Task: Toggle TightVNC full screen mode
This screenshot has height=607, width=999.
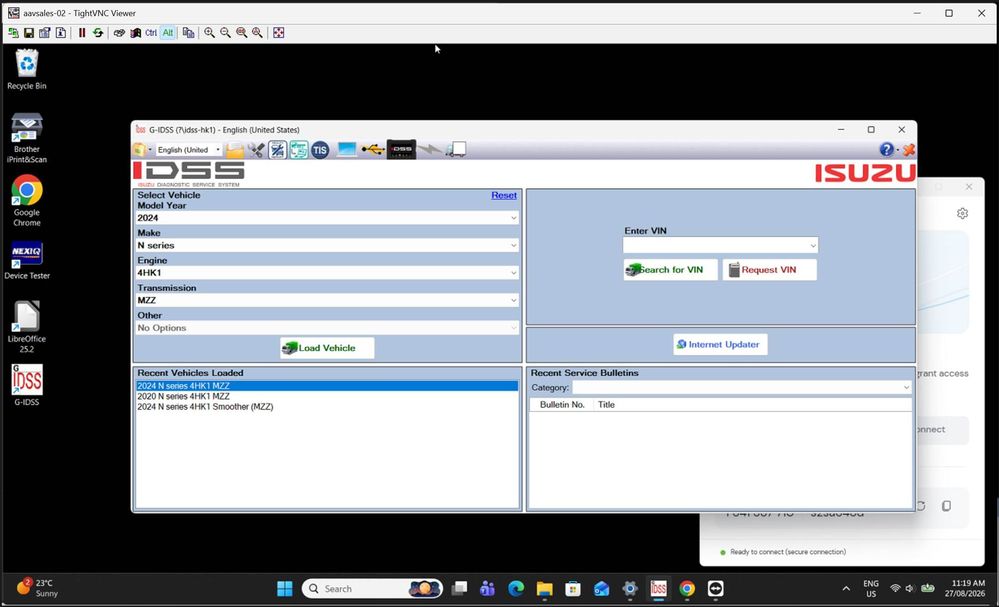Action: [x=278, y=32]
